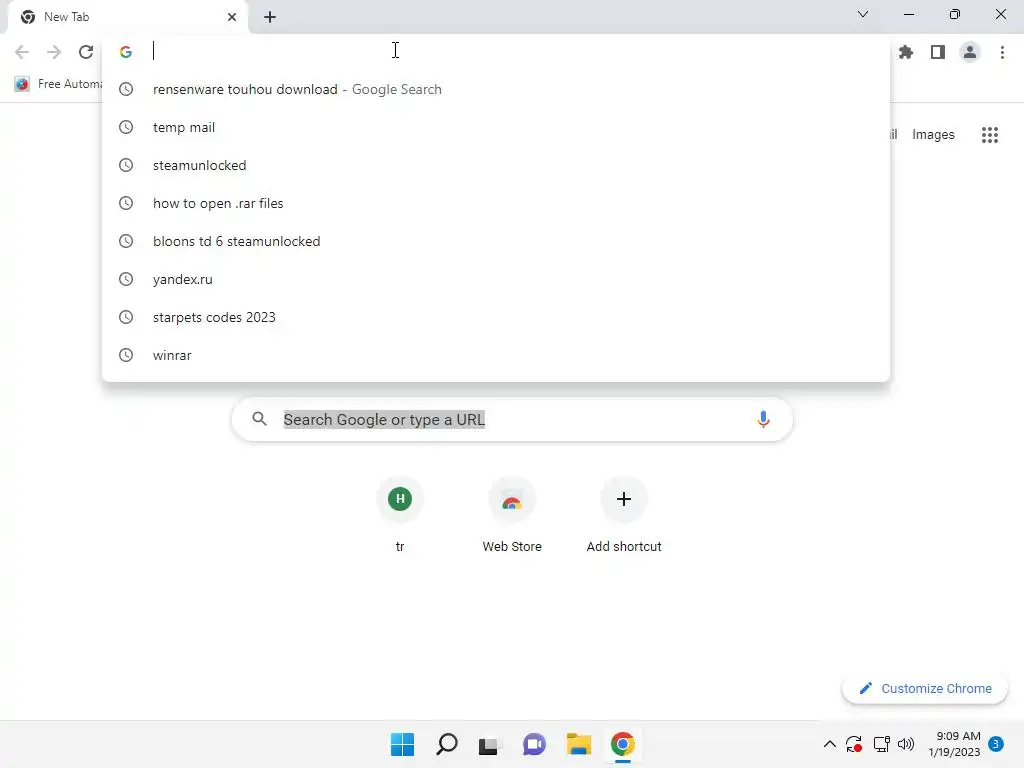Open Windows taskbar search
This screenshot has width=1024, height=768.
[447, 744]
